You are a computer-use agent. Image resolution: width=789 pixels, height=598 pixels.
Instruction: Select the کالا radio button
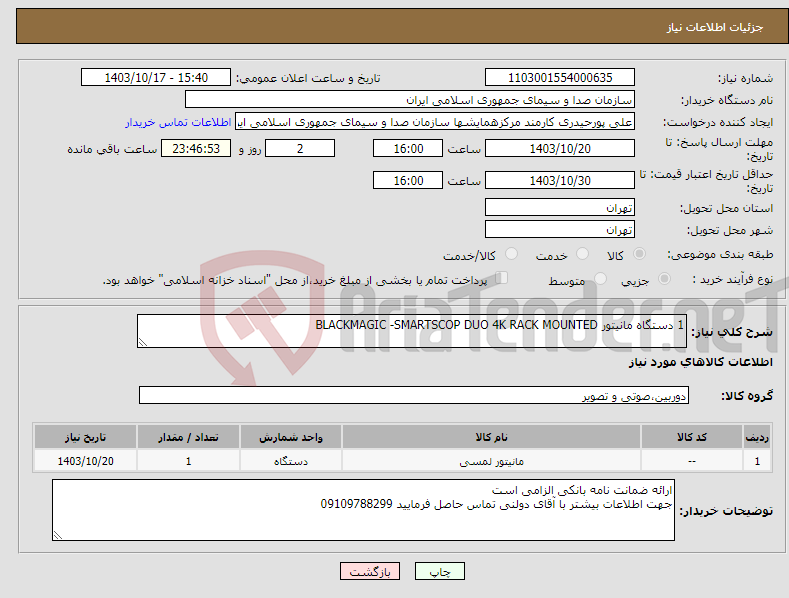click(639, 254)
